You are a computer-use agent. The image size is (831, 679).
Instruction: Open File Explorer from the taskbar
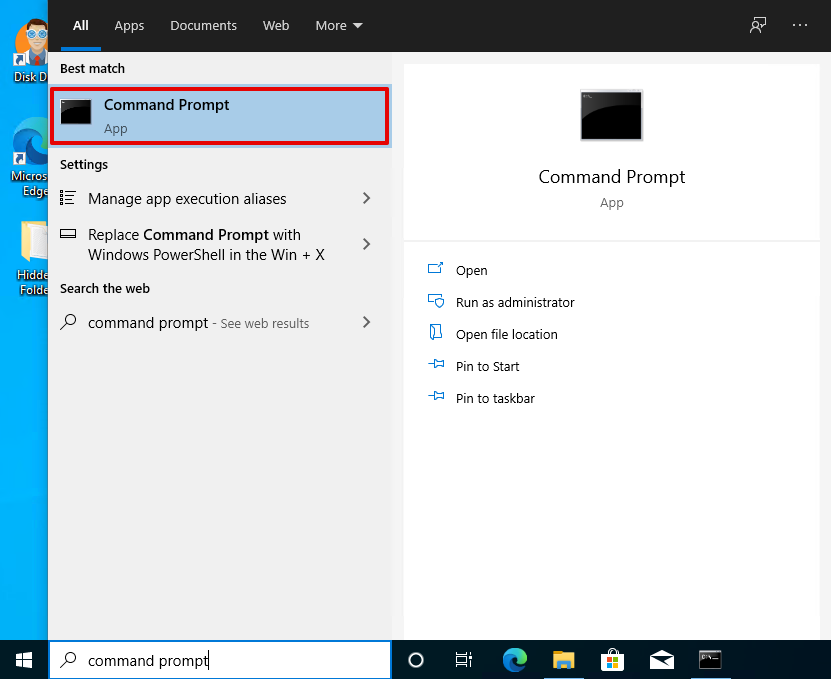[x=563, y=660]
